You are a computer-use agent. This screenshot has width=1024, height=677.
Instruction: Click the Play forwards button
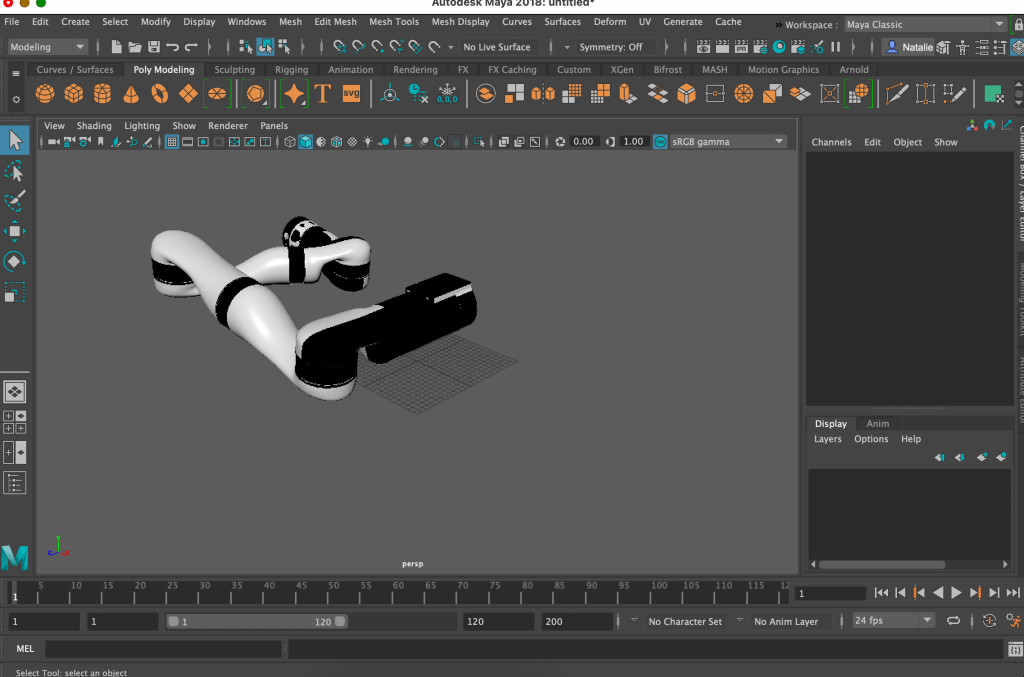[956, 593]
